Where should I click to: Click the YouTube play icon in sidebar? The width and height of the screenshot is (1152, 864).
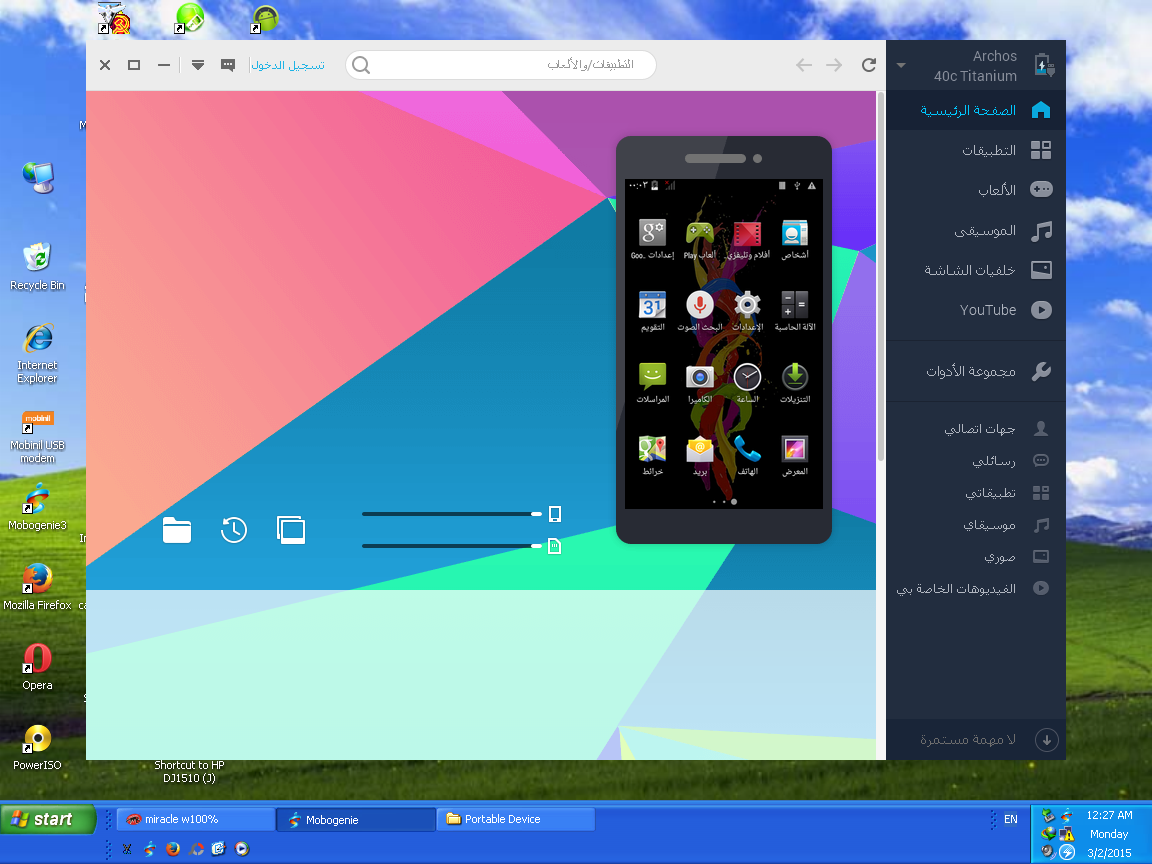pos(1041,310)
